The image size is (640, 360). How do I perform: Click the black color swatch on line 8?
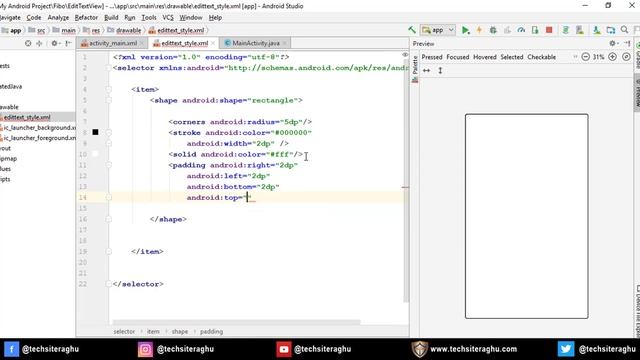tap(95, 132)
